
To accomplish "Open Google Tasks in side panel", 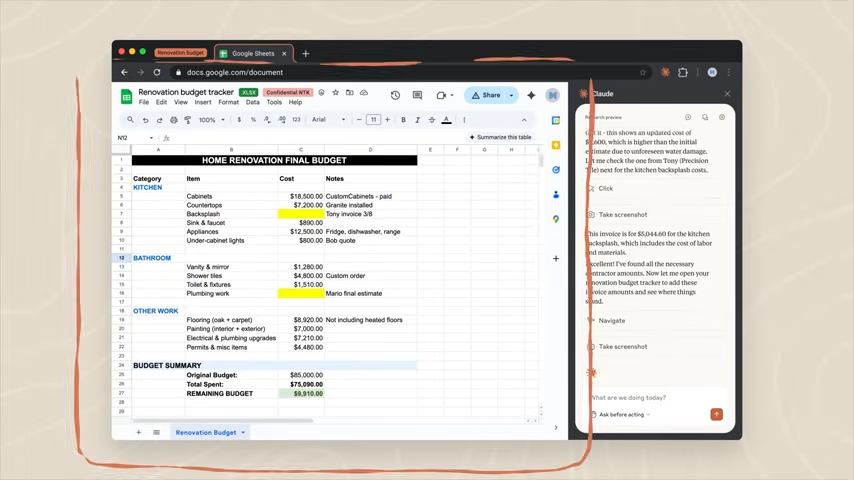I will (x=556, y=170).
